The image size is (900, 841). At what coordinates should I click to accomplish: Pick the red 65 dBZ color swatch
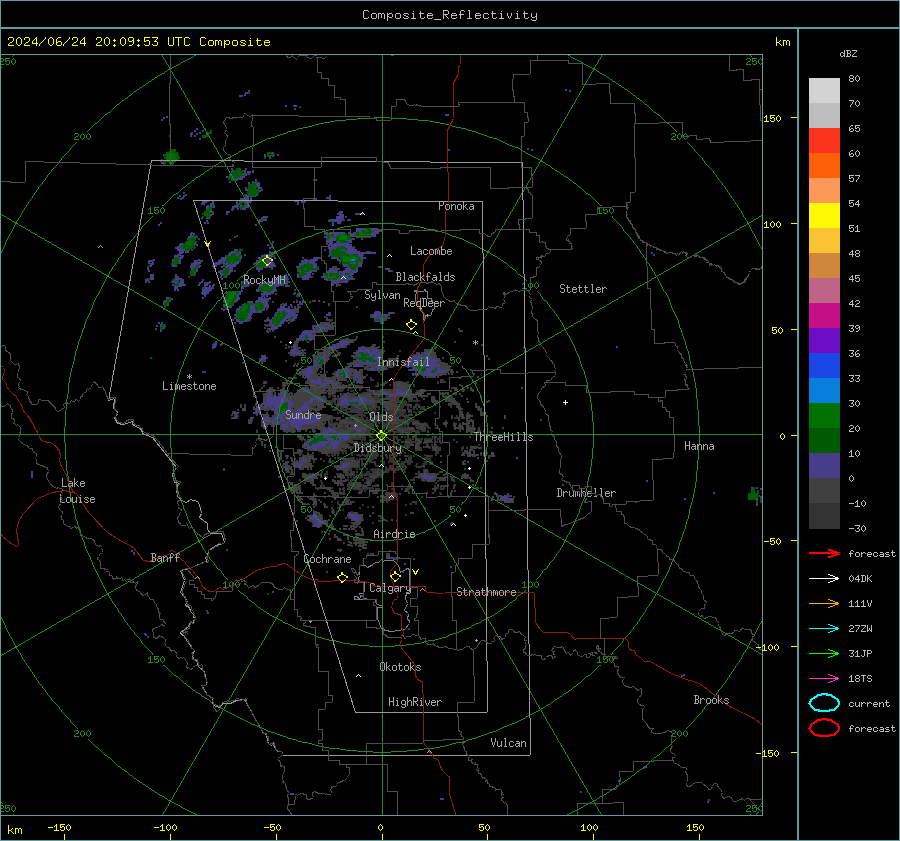(x=824, y=141)
